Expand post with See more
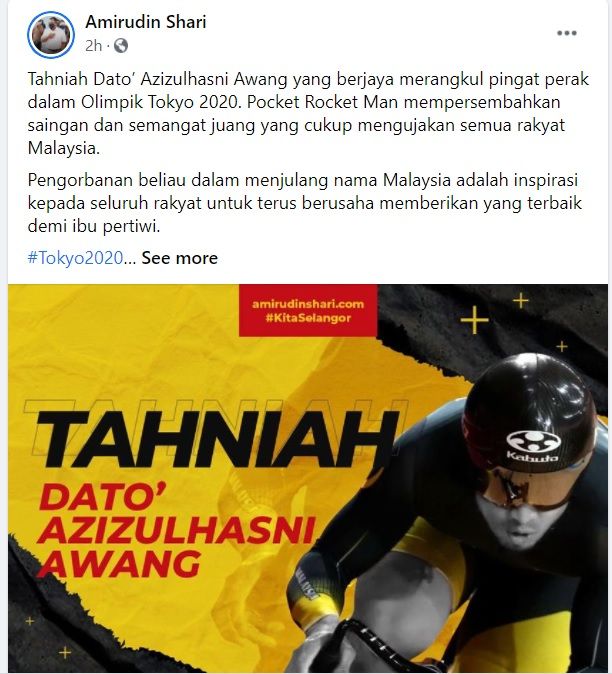612x674 pixels. coord(180,258)
